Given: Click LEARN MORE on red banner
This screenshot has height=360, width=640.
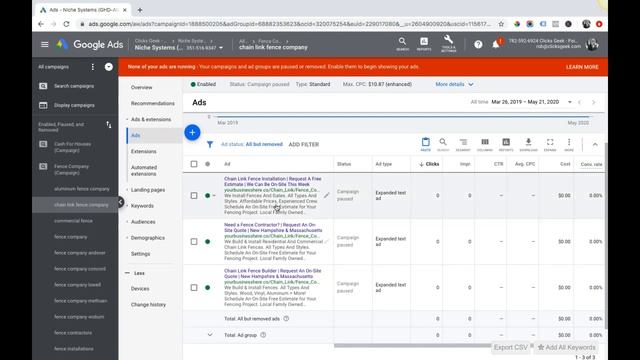Looking at the screenshot, I should [582, 67].
